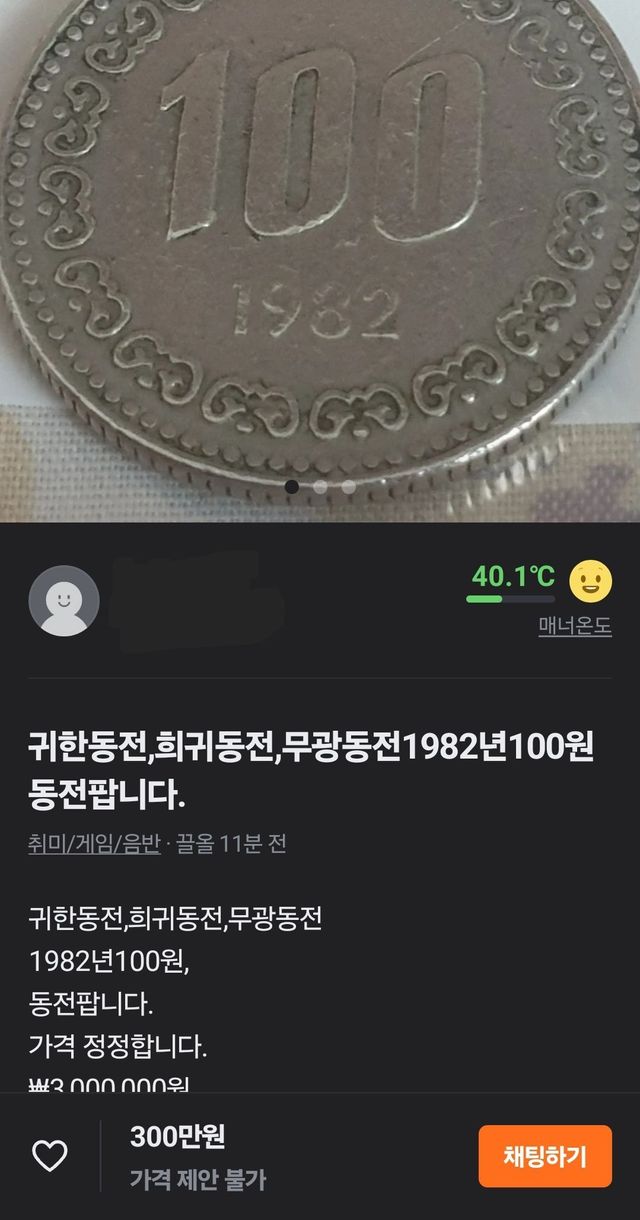Tap the green manner temperature bar

[510, 599]
